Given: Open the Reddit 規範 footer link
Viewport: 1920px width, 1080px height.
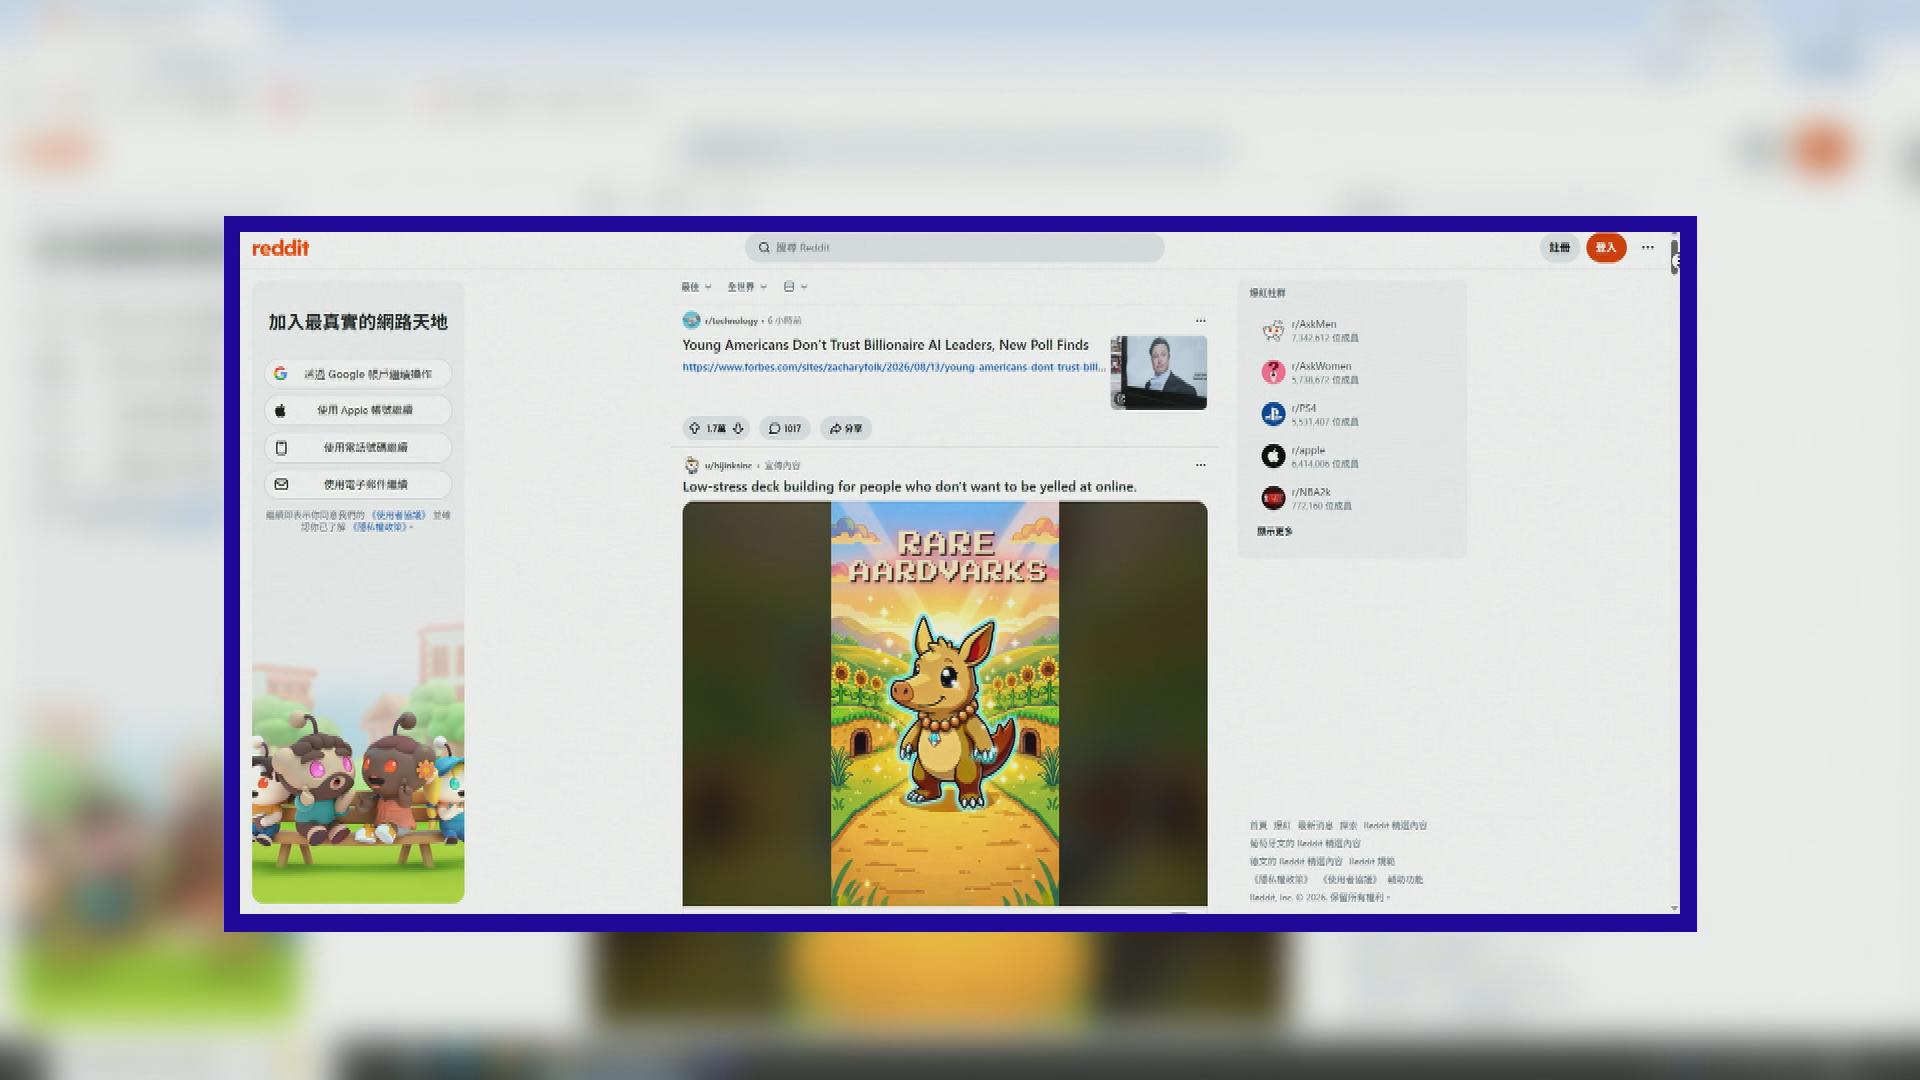Looking at the screenshot, I should click(1372, 862).
